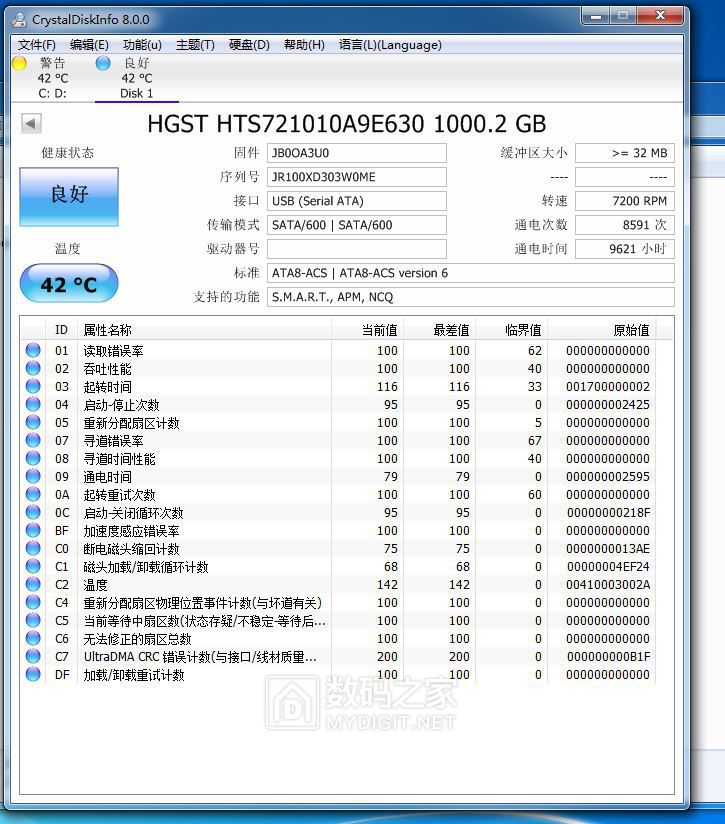Click status orb for C1 磁头加载/卸载循环计数 row
This screenshot has width=725, height=824.
[33, 566]
